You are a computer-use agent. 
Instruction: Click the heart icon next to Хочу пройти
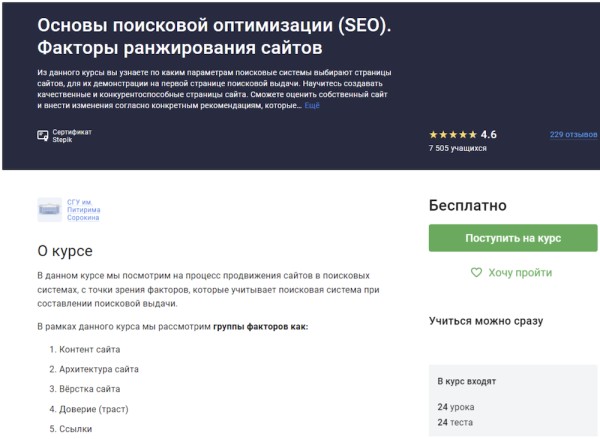tap(477, 272)
